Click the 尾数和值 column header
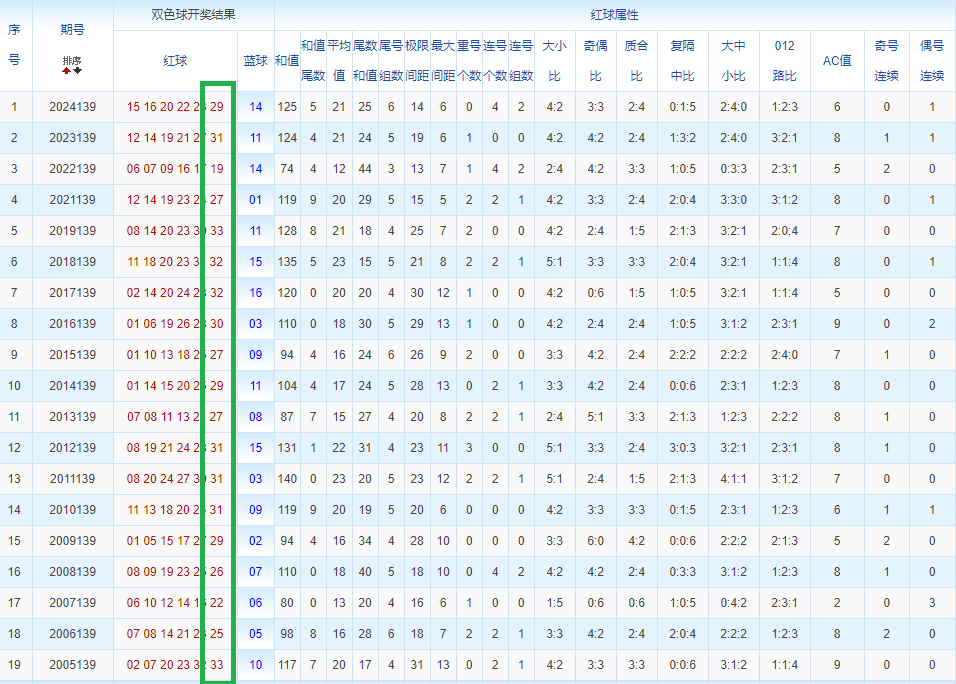Viewport: 956px width, 684px height. (x=365, y=61)
